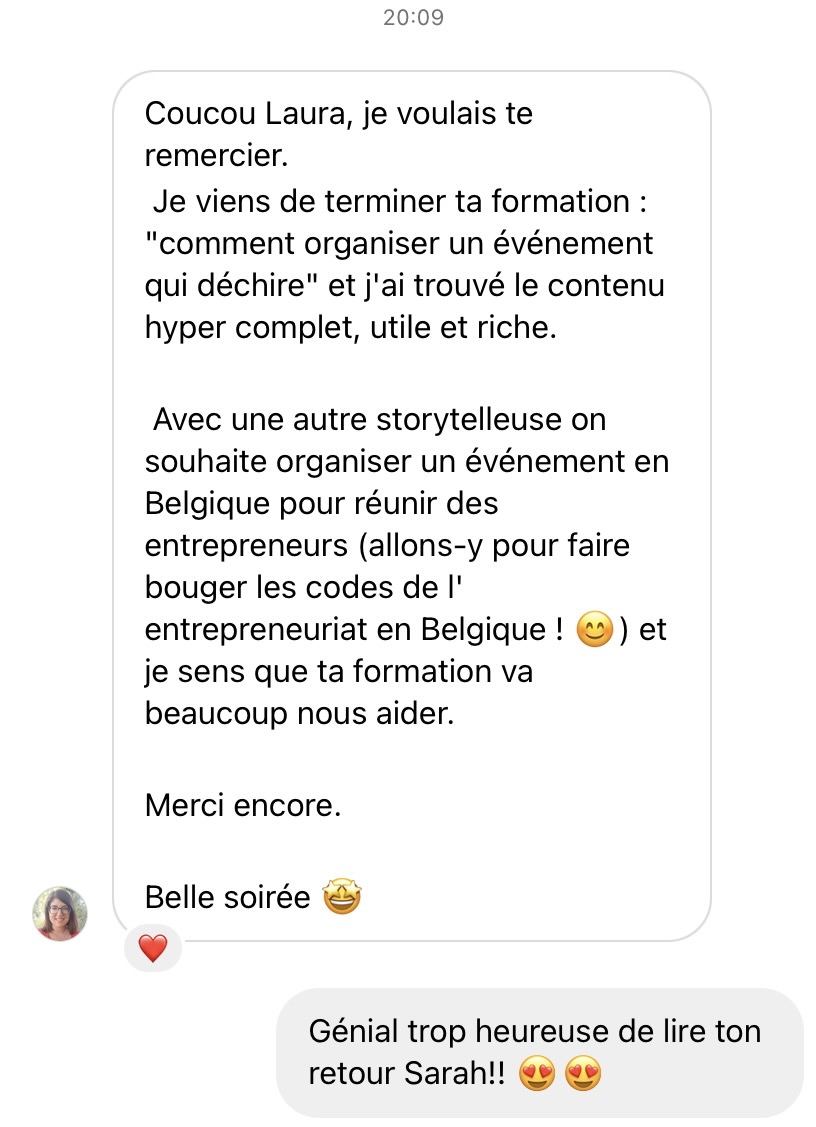Click the "Merci encore." line
Viewport: 816px width, 1127px height.
click(x=243, y=805)
